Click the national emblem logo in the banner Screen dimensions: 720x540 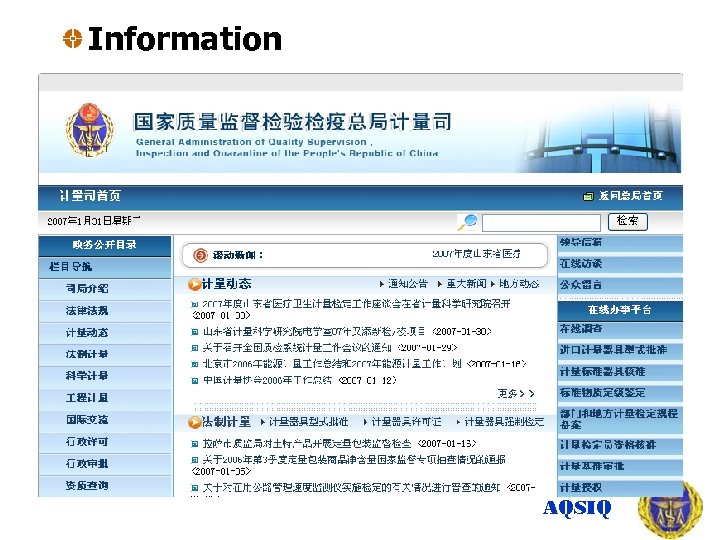click(90, 130)
